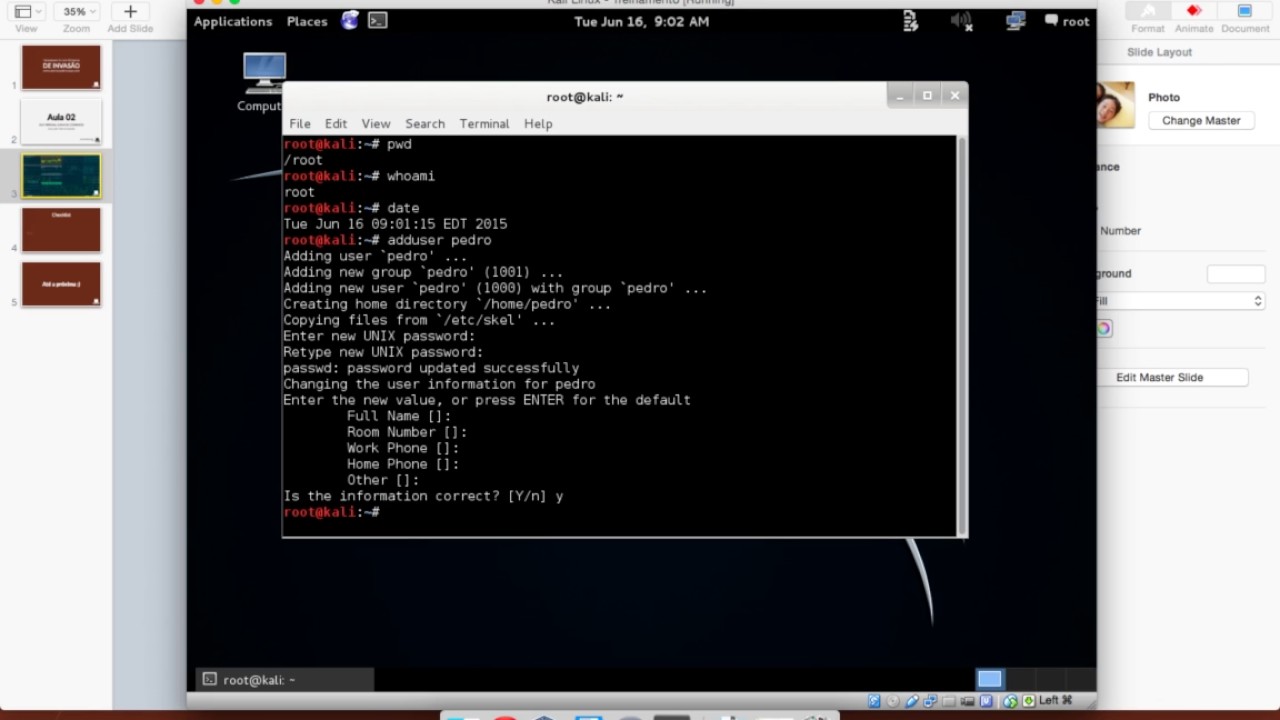
Task: Click VirtualBox hard disk activity indicator
Action: [875, 701]
